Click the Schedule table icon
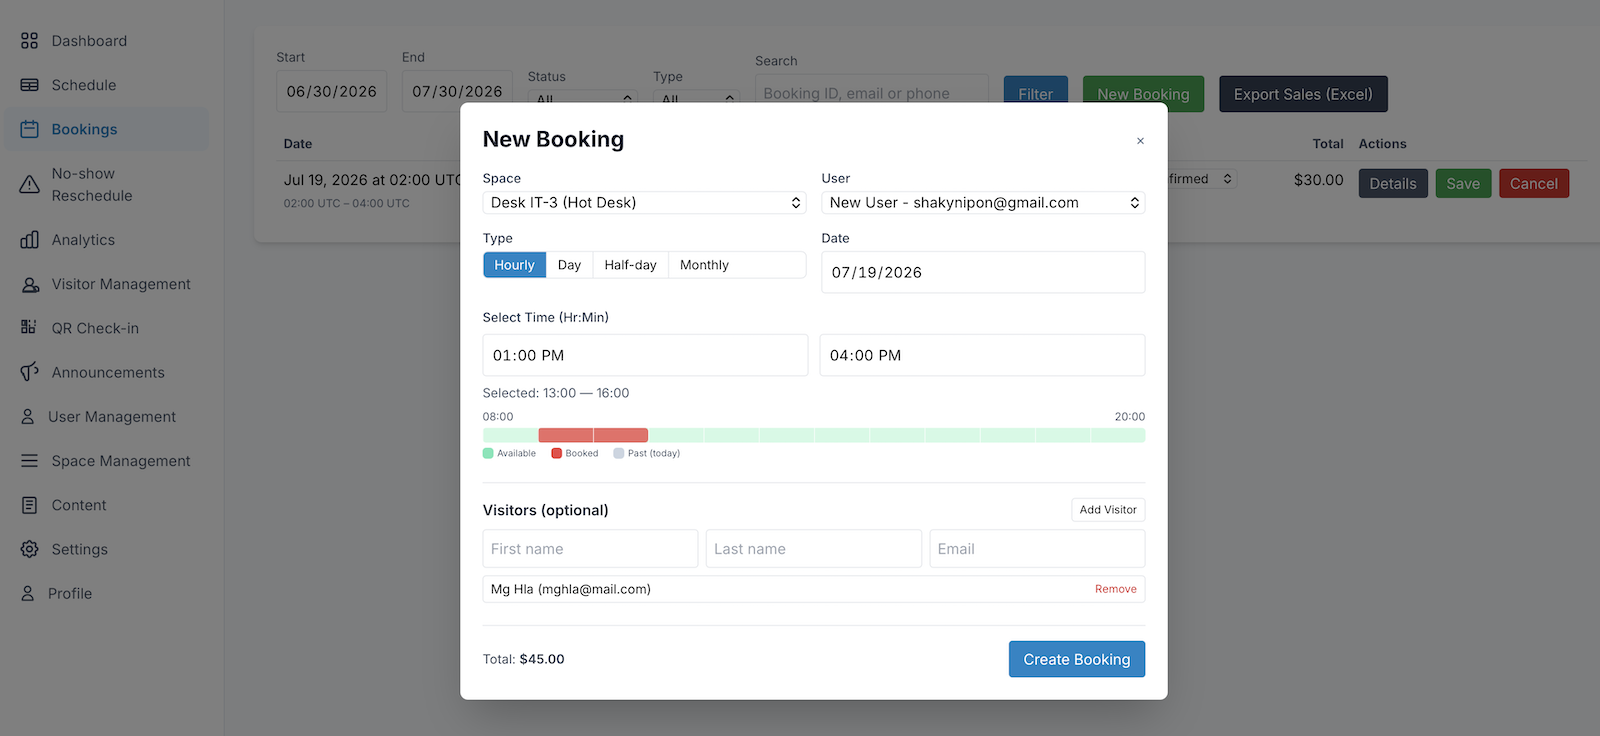This screenshot has width=1600, height=736. click(29, 85)
